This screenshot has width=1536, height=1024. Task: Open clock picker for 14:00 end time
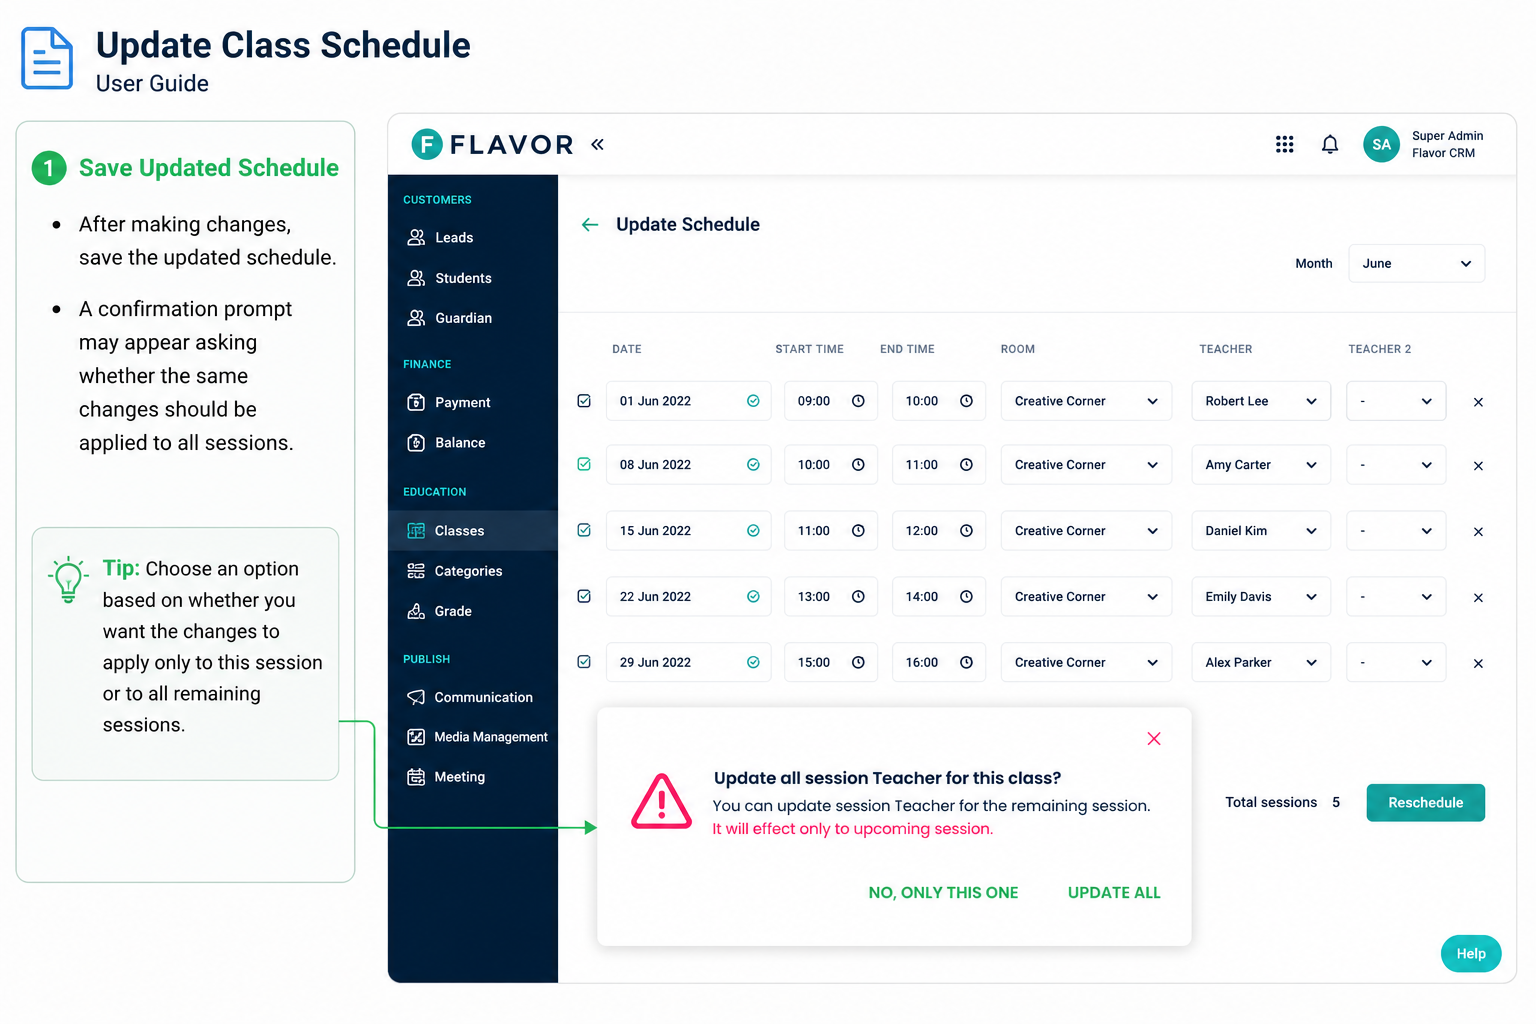966,597
